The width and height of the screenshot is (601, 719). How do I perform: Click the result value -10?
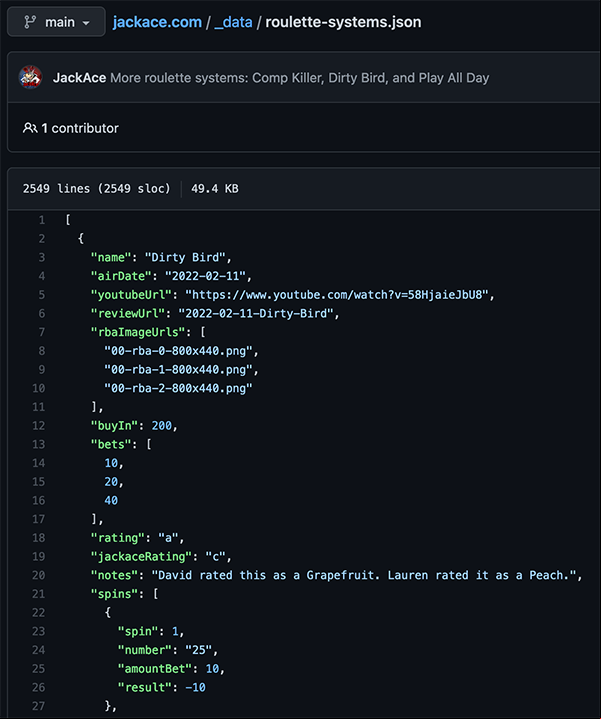click(195, 687)
